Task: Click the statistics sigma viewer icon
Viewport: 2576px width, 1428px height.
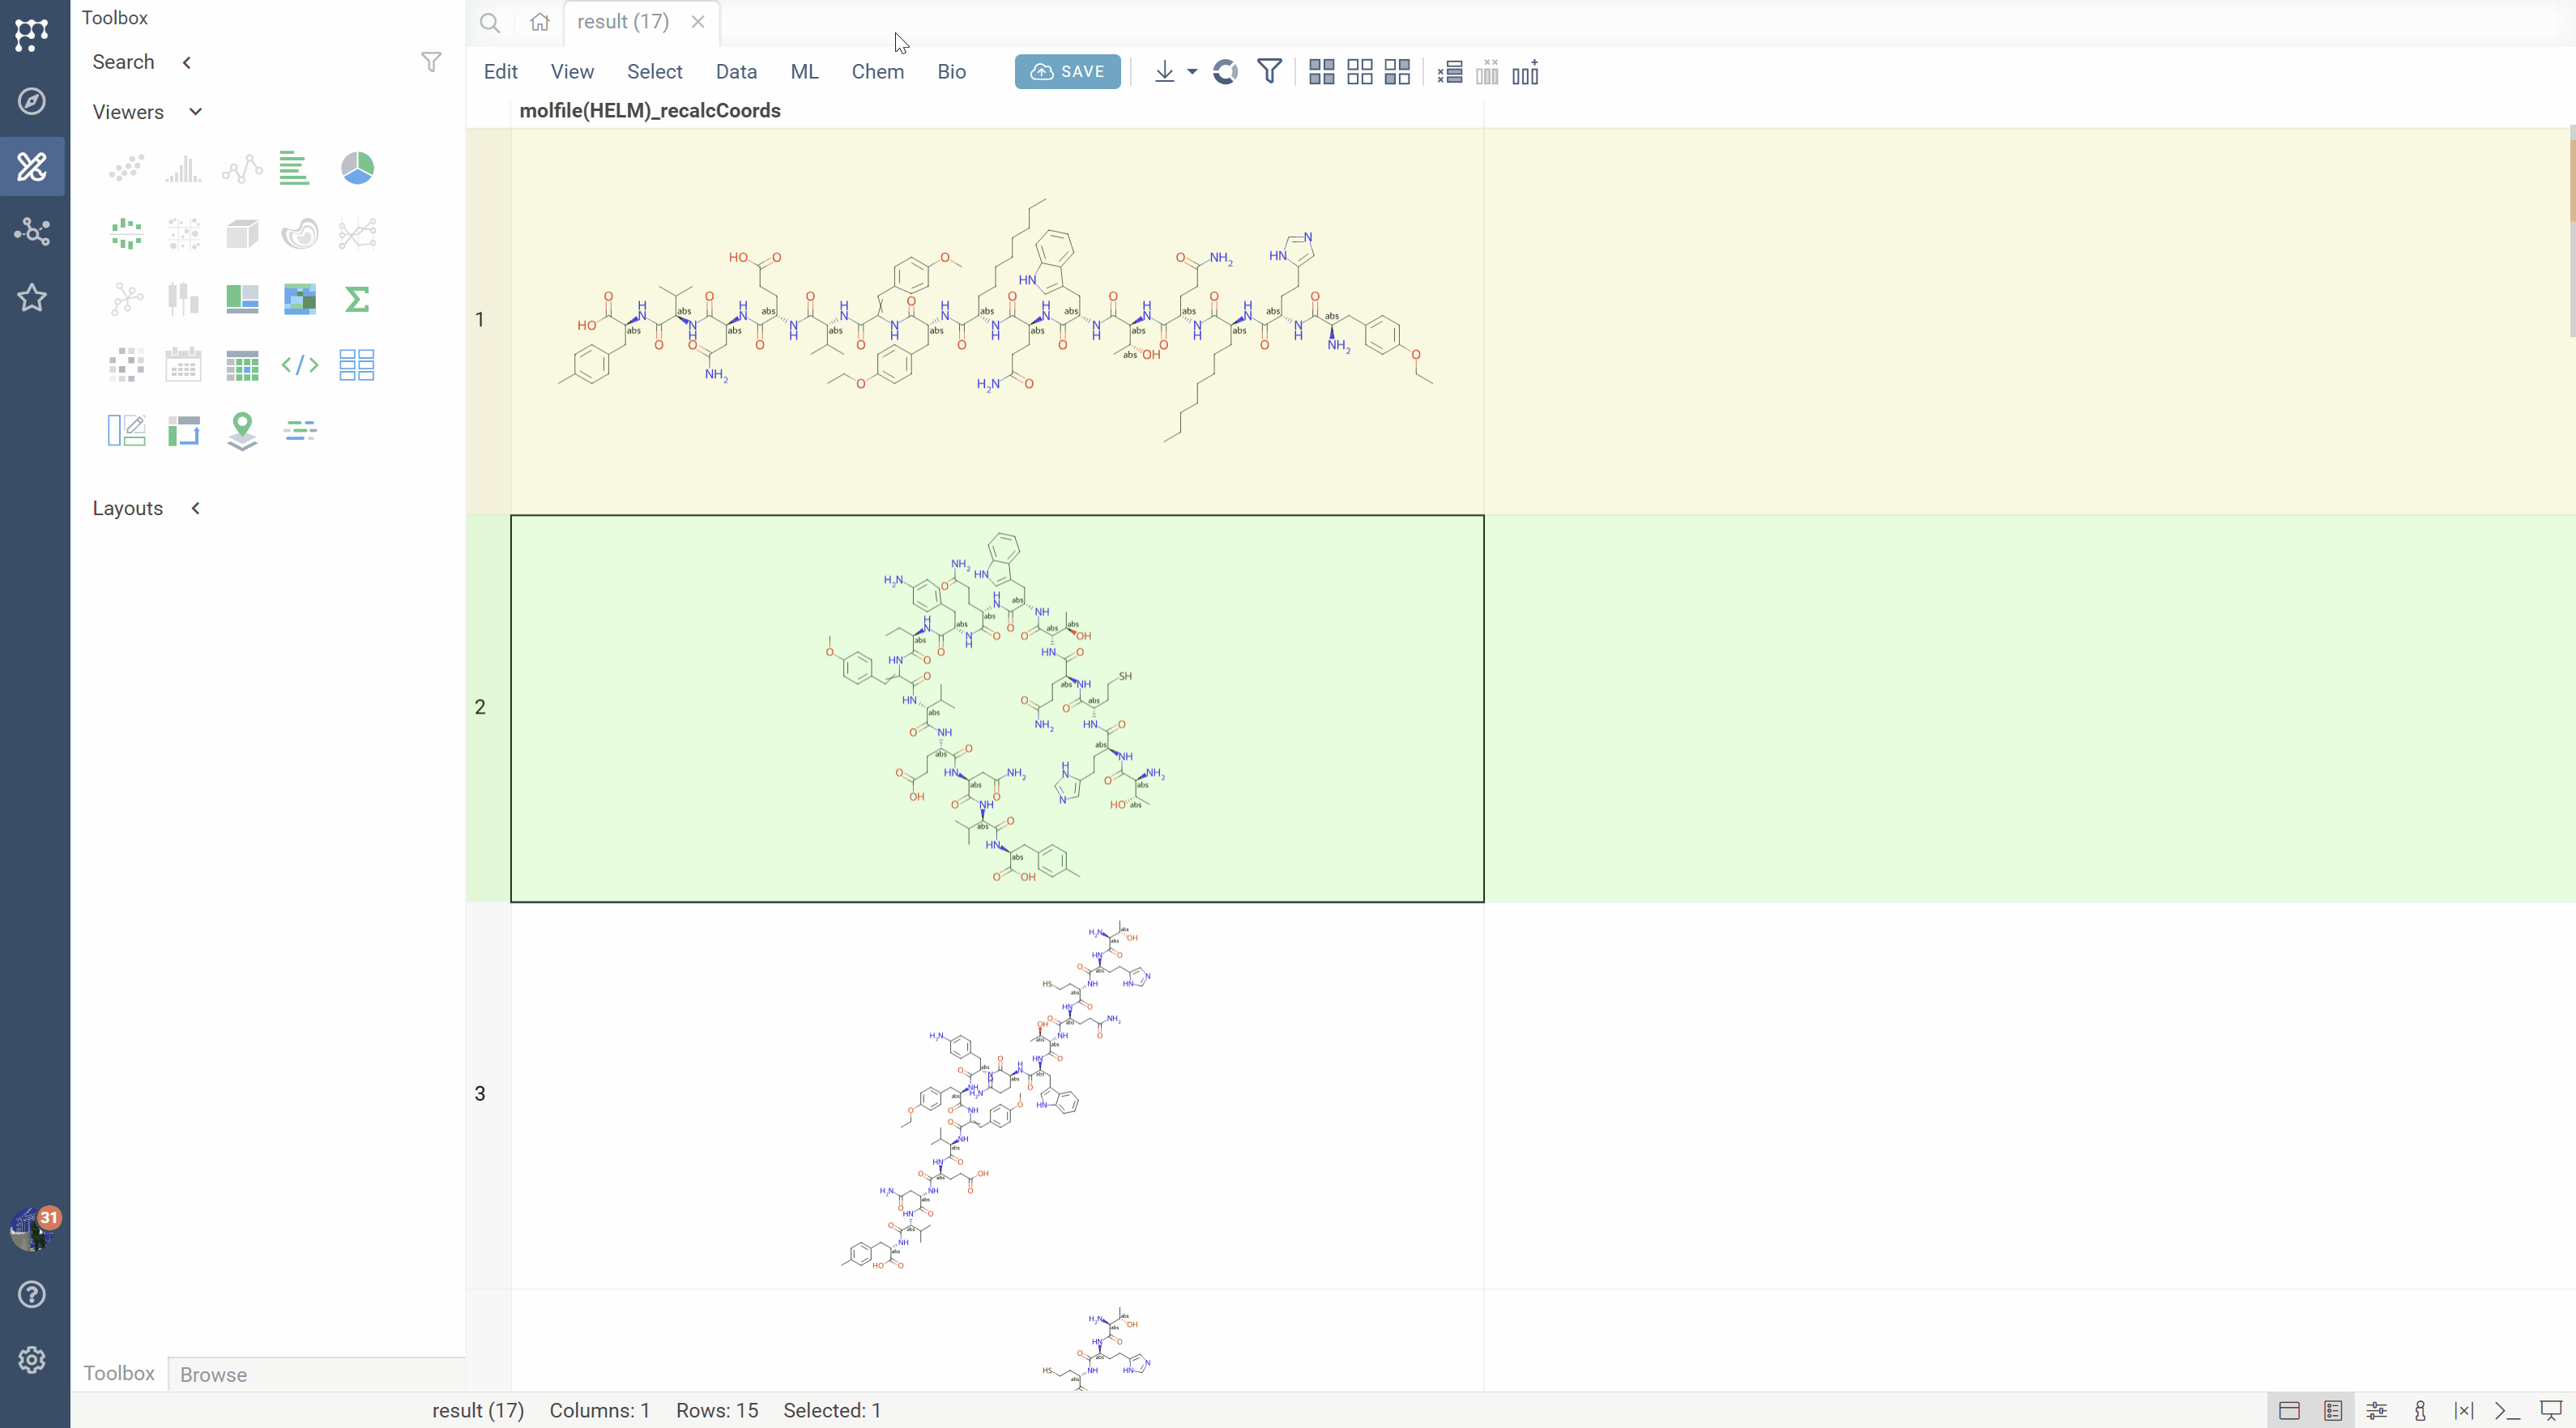Action: 357,299
